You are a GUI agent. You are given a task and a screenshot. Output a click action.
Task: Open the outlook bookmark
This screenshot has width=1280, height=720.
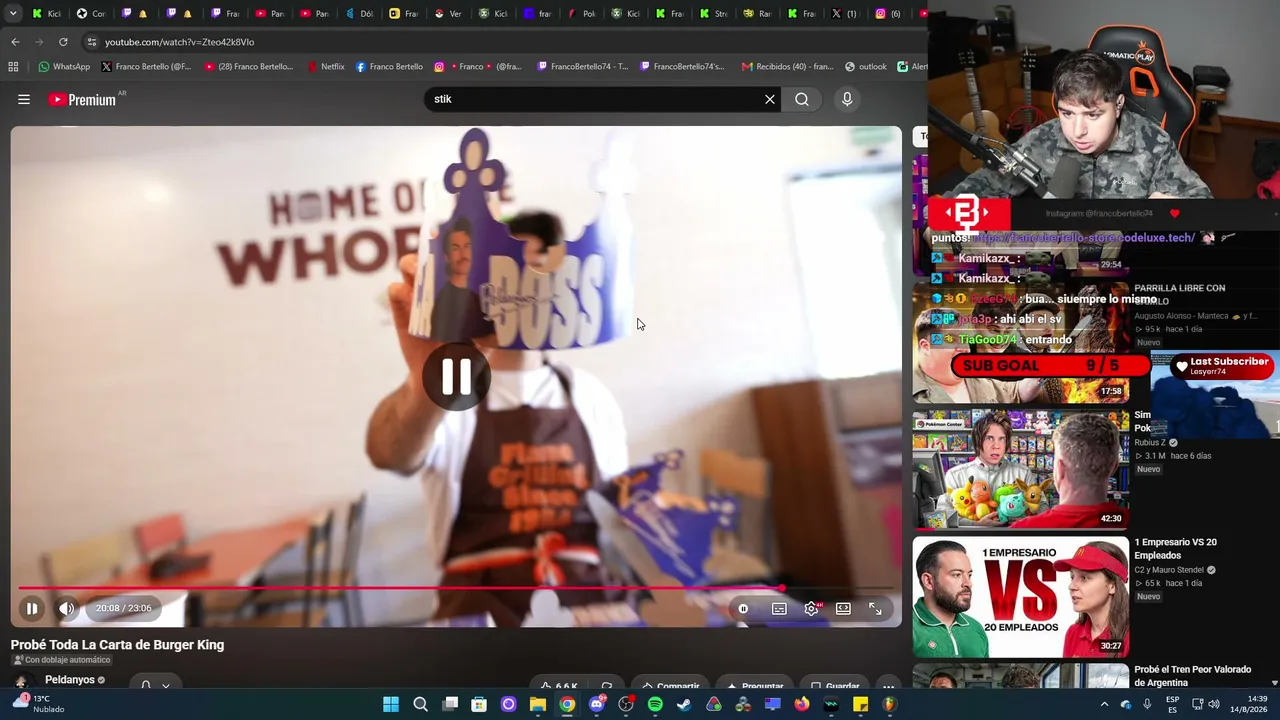(x=866, y=67)
